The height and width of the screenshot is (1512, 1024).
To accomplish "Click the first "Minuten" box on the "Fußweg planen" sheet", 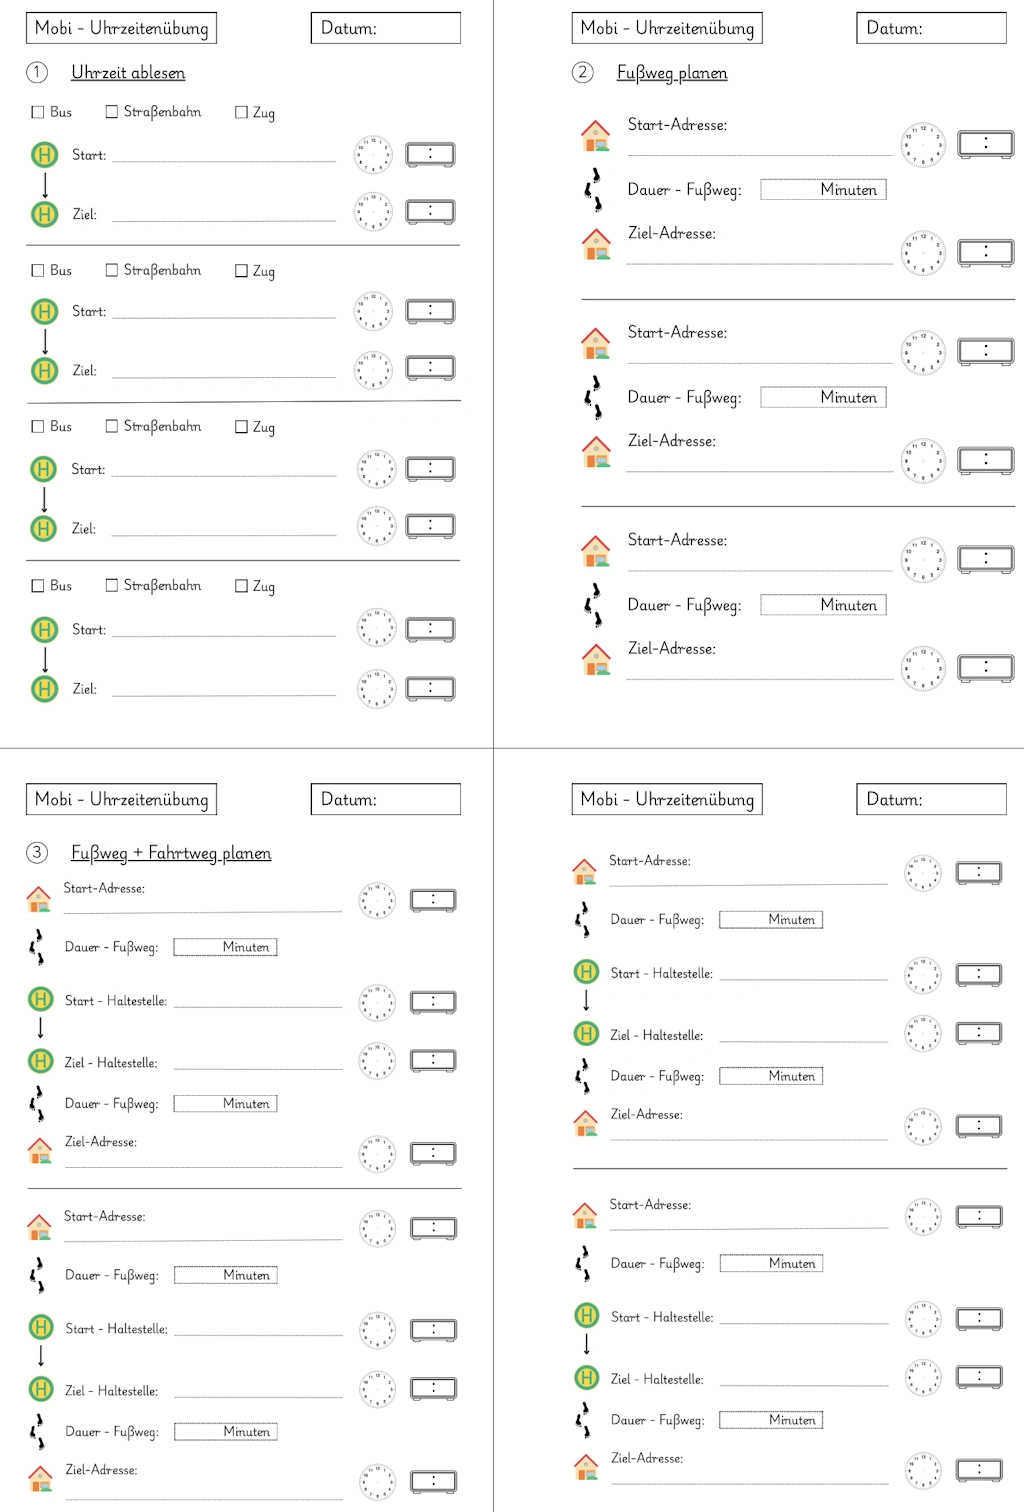I will (x=823, y=190).
